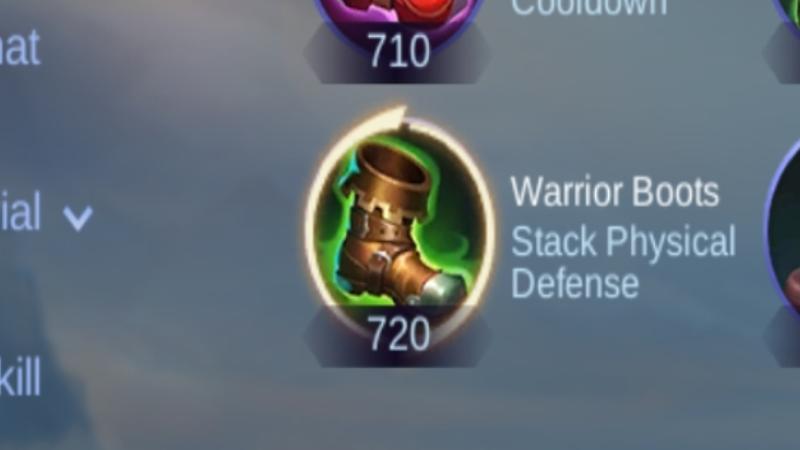Click the cropped price hexagon right of 710
The height and width of the screenshot is (450, 800).
tap(782, 53)
